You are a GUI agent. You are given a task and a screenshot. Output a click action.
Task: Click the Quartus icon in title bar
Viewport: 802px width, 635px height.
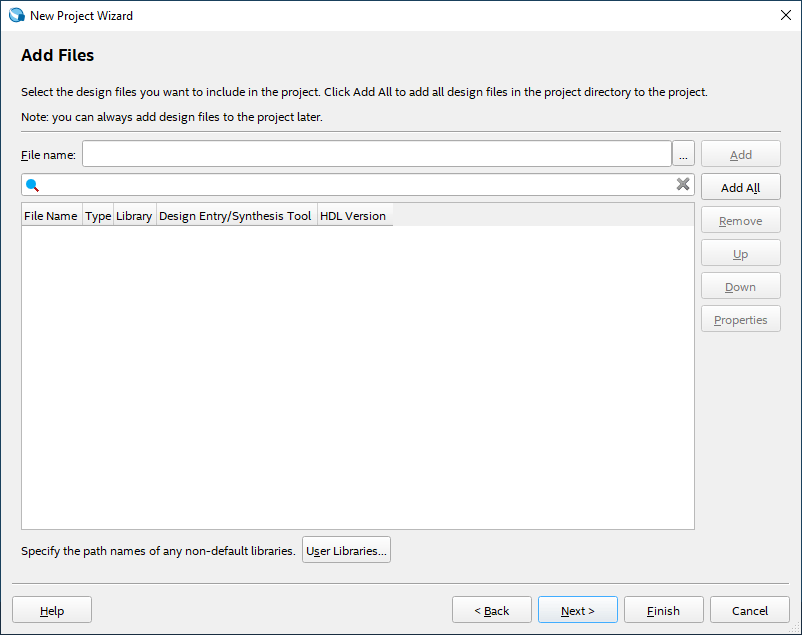[16, 16]
